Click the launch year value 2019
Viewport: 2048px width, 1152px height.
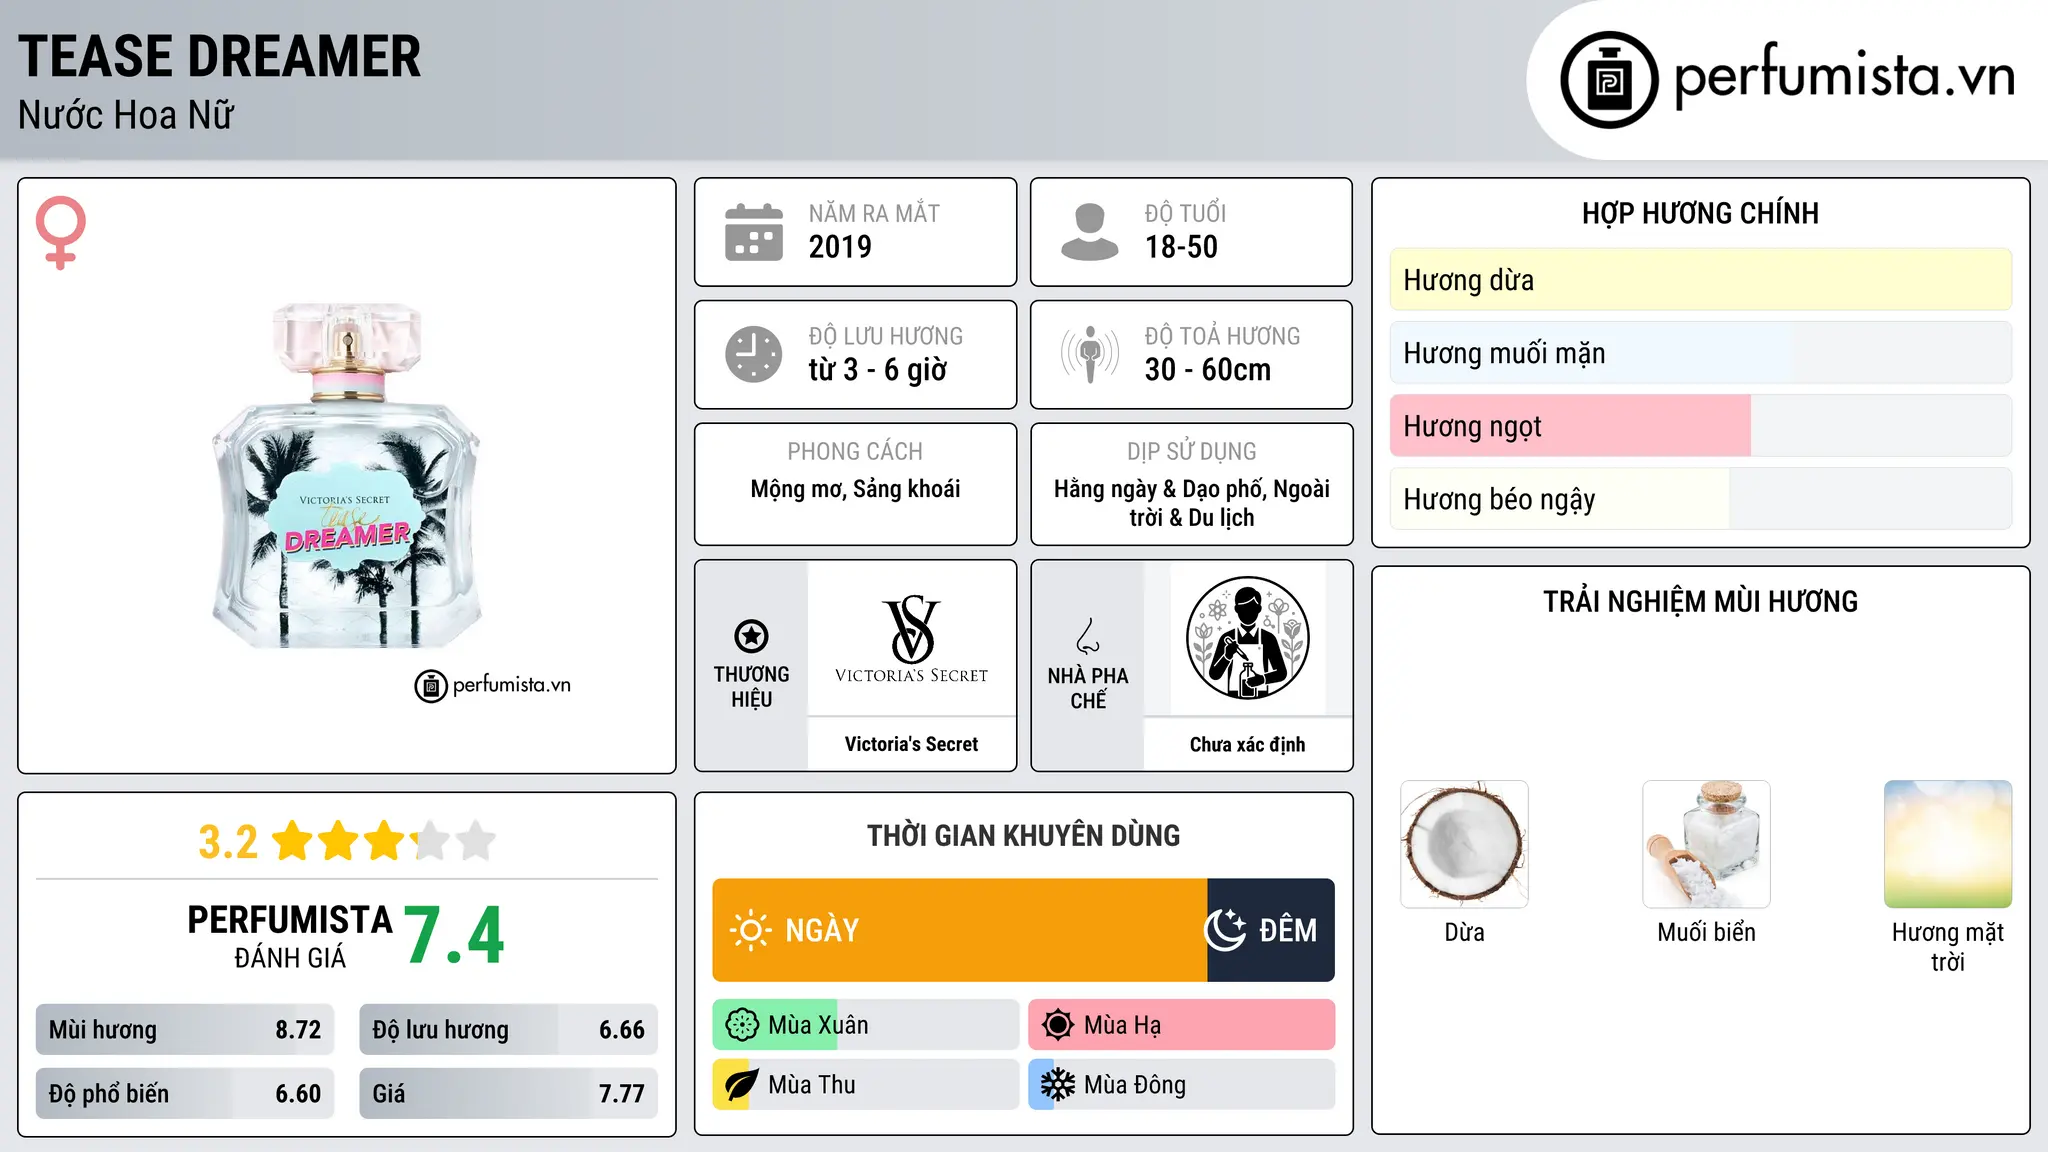click(x=840, y=247)
